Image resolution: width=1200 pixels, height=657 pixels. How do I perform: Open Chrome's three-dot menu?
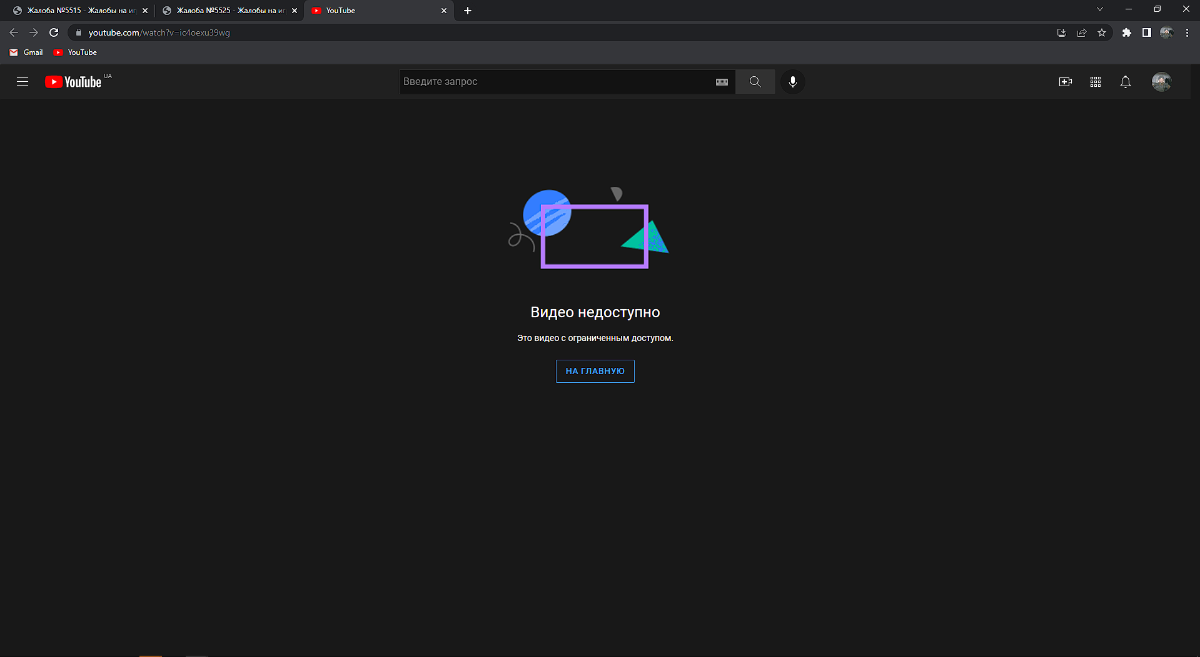click(1186, 32)
